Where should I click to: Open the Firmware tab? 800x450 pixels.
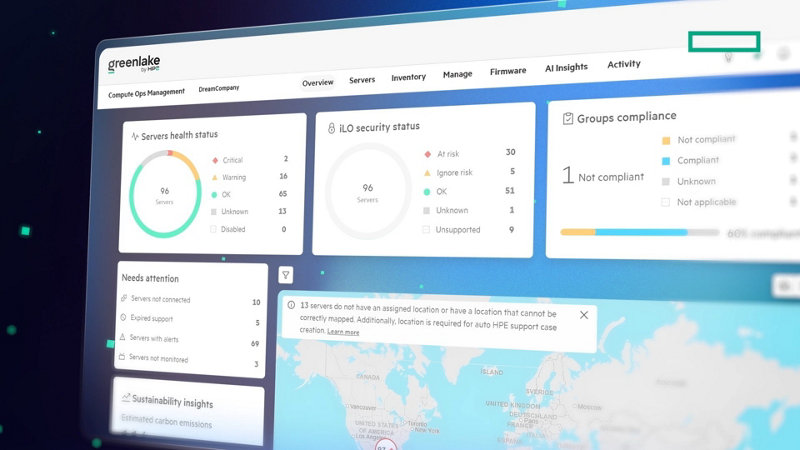[x=508, y=71]
